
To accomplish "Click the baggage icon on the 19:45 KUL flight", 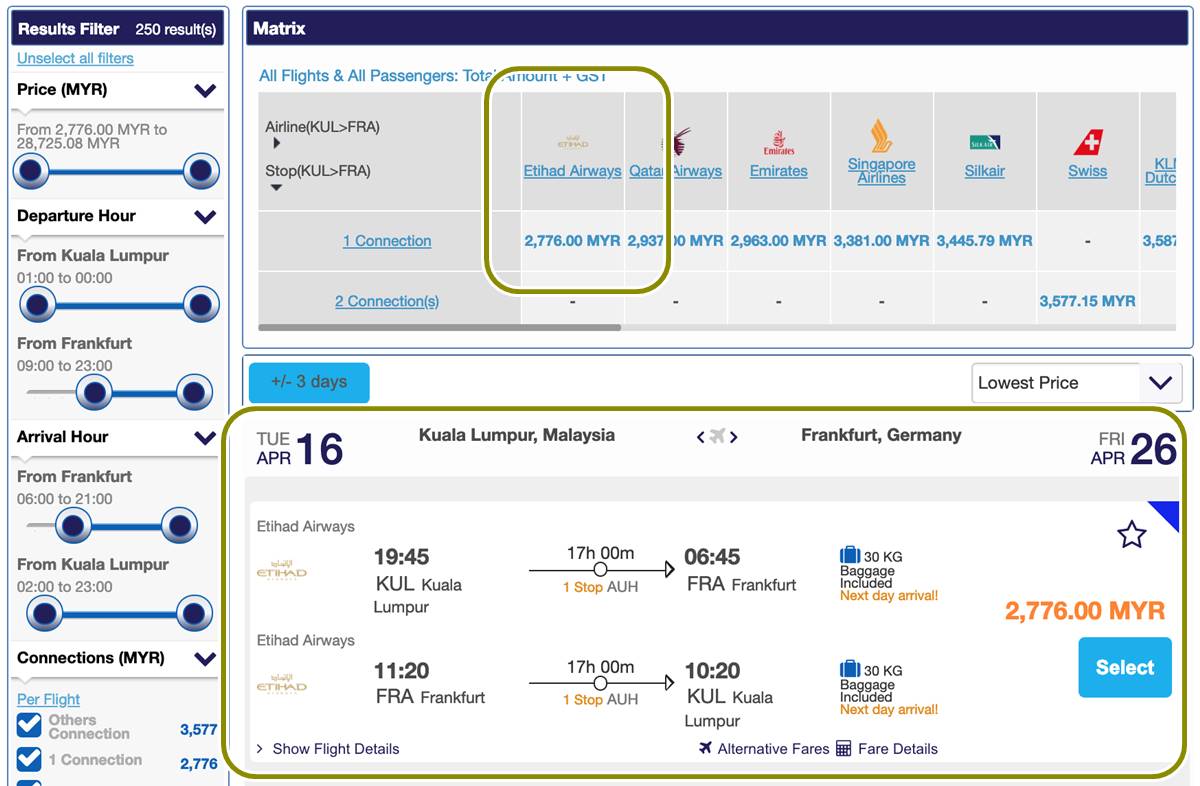I will click(x=850, y=555).
